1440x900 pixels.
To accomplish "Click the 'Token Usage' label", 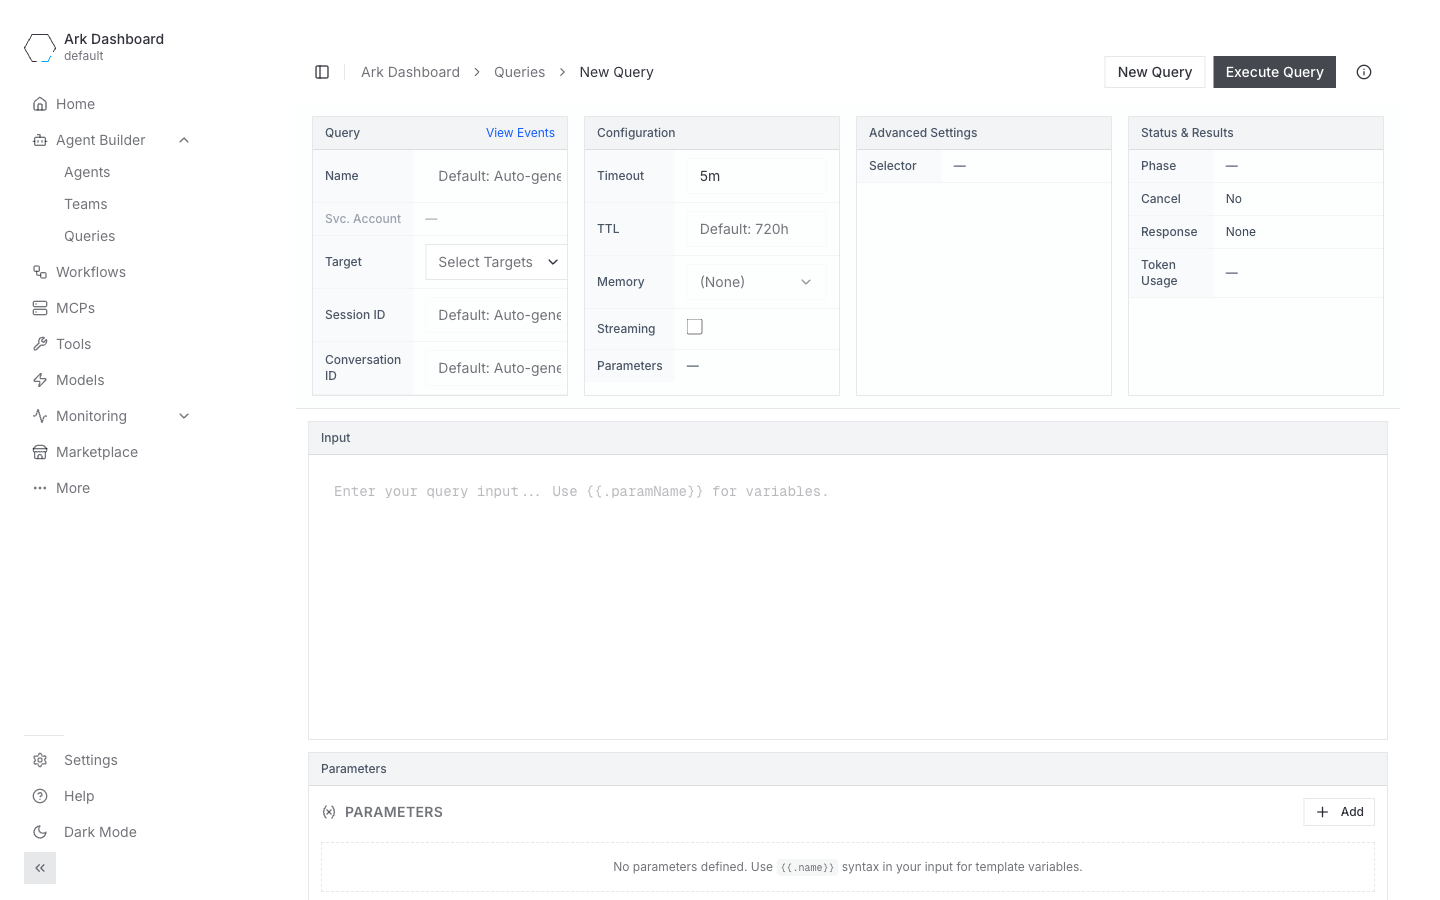I will 1159,273.
